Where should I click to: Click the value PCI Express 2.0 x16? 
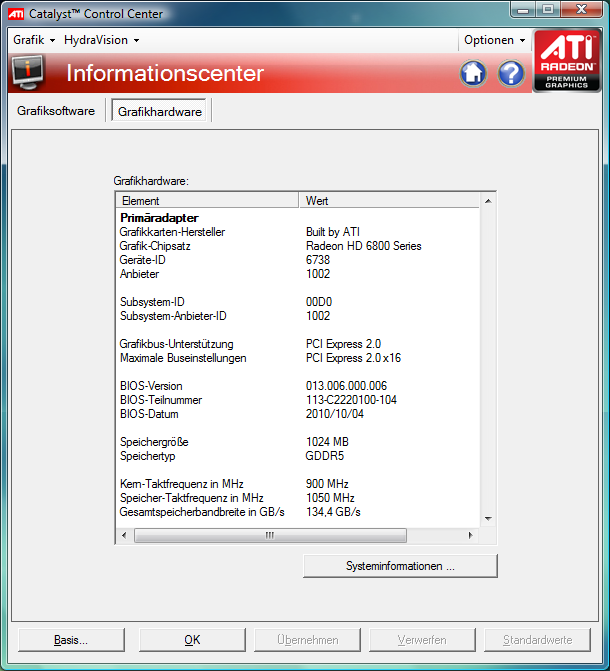click(353, 358)
